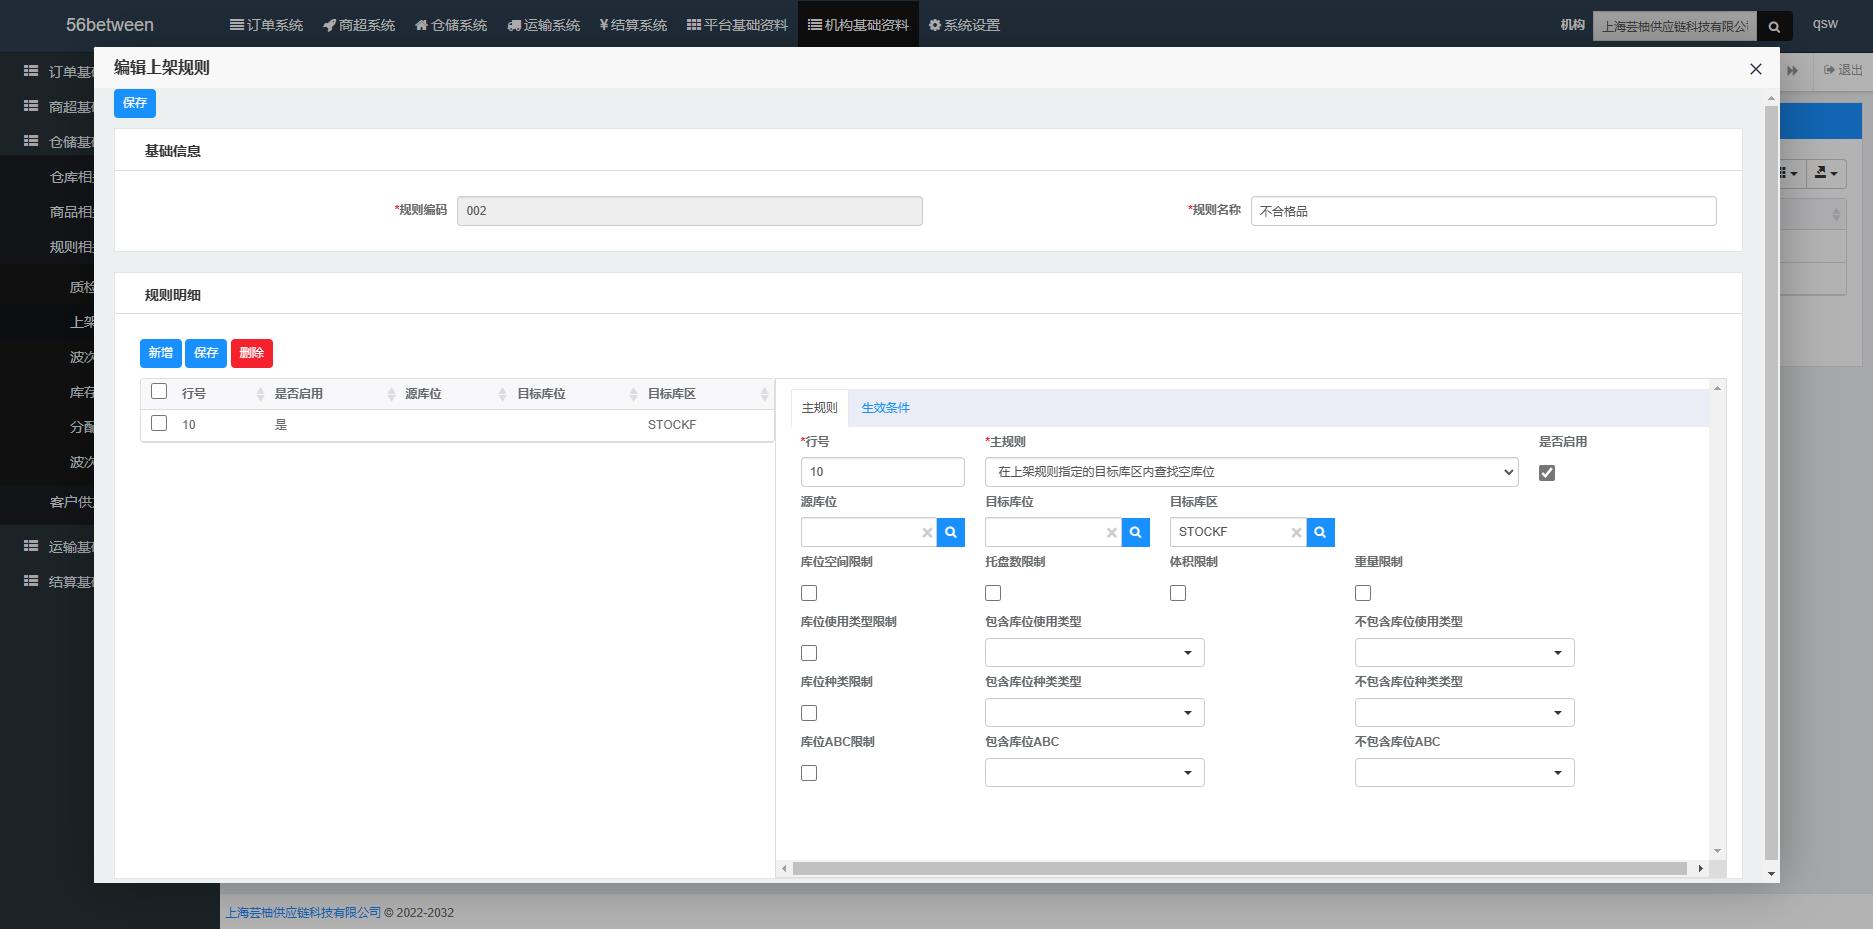1873x929 pixels.
Task: Switch to the 主规则 tab
Action: pos(820,408)
